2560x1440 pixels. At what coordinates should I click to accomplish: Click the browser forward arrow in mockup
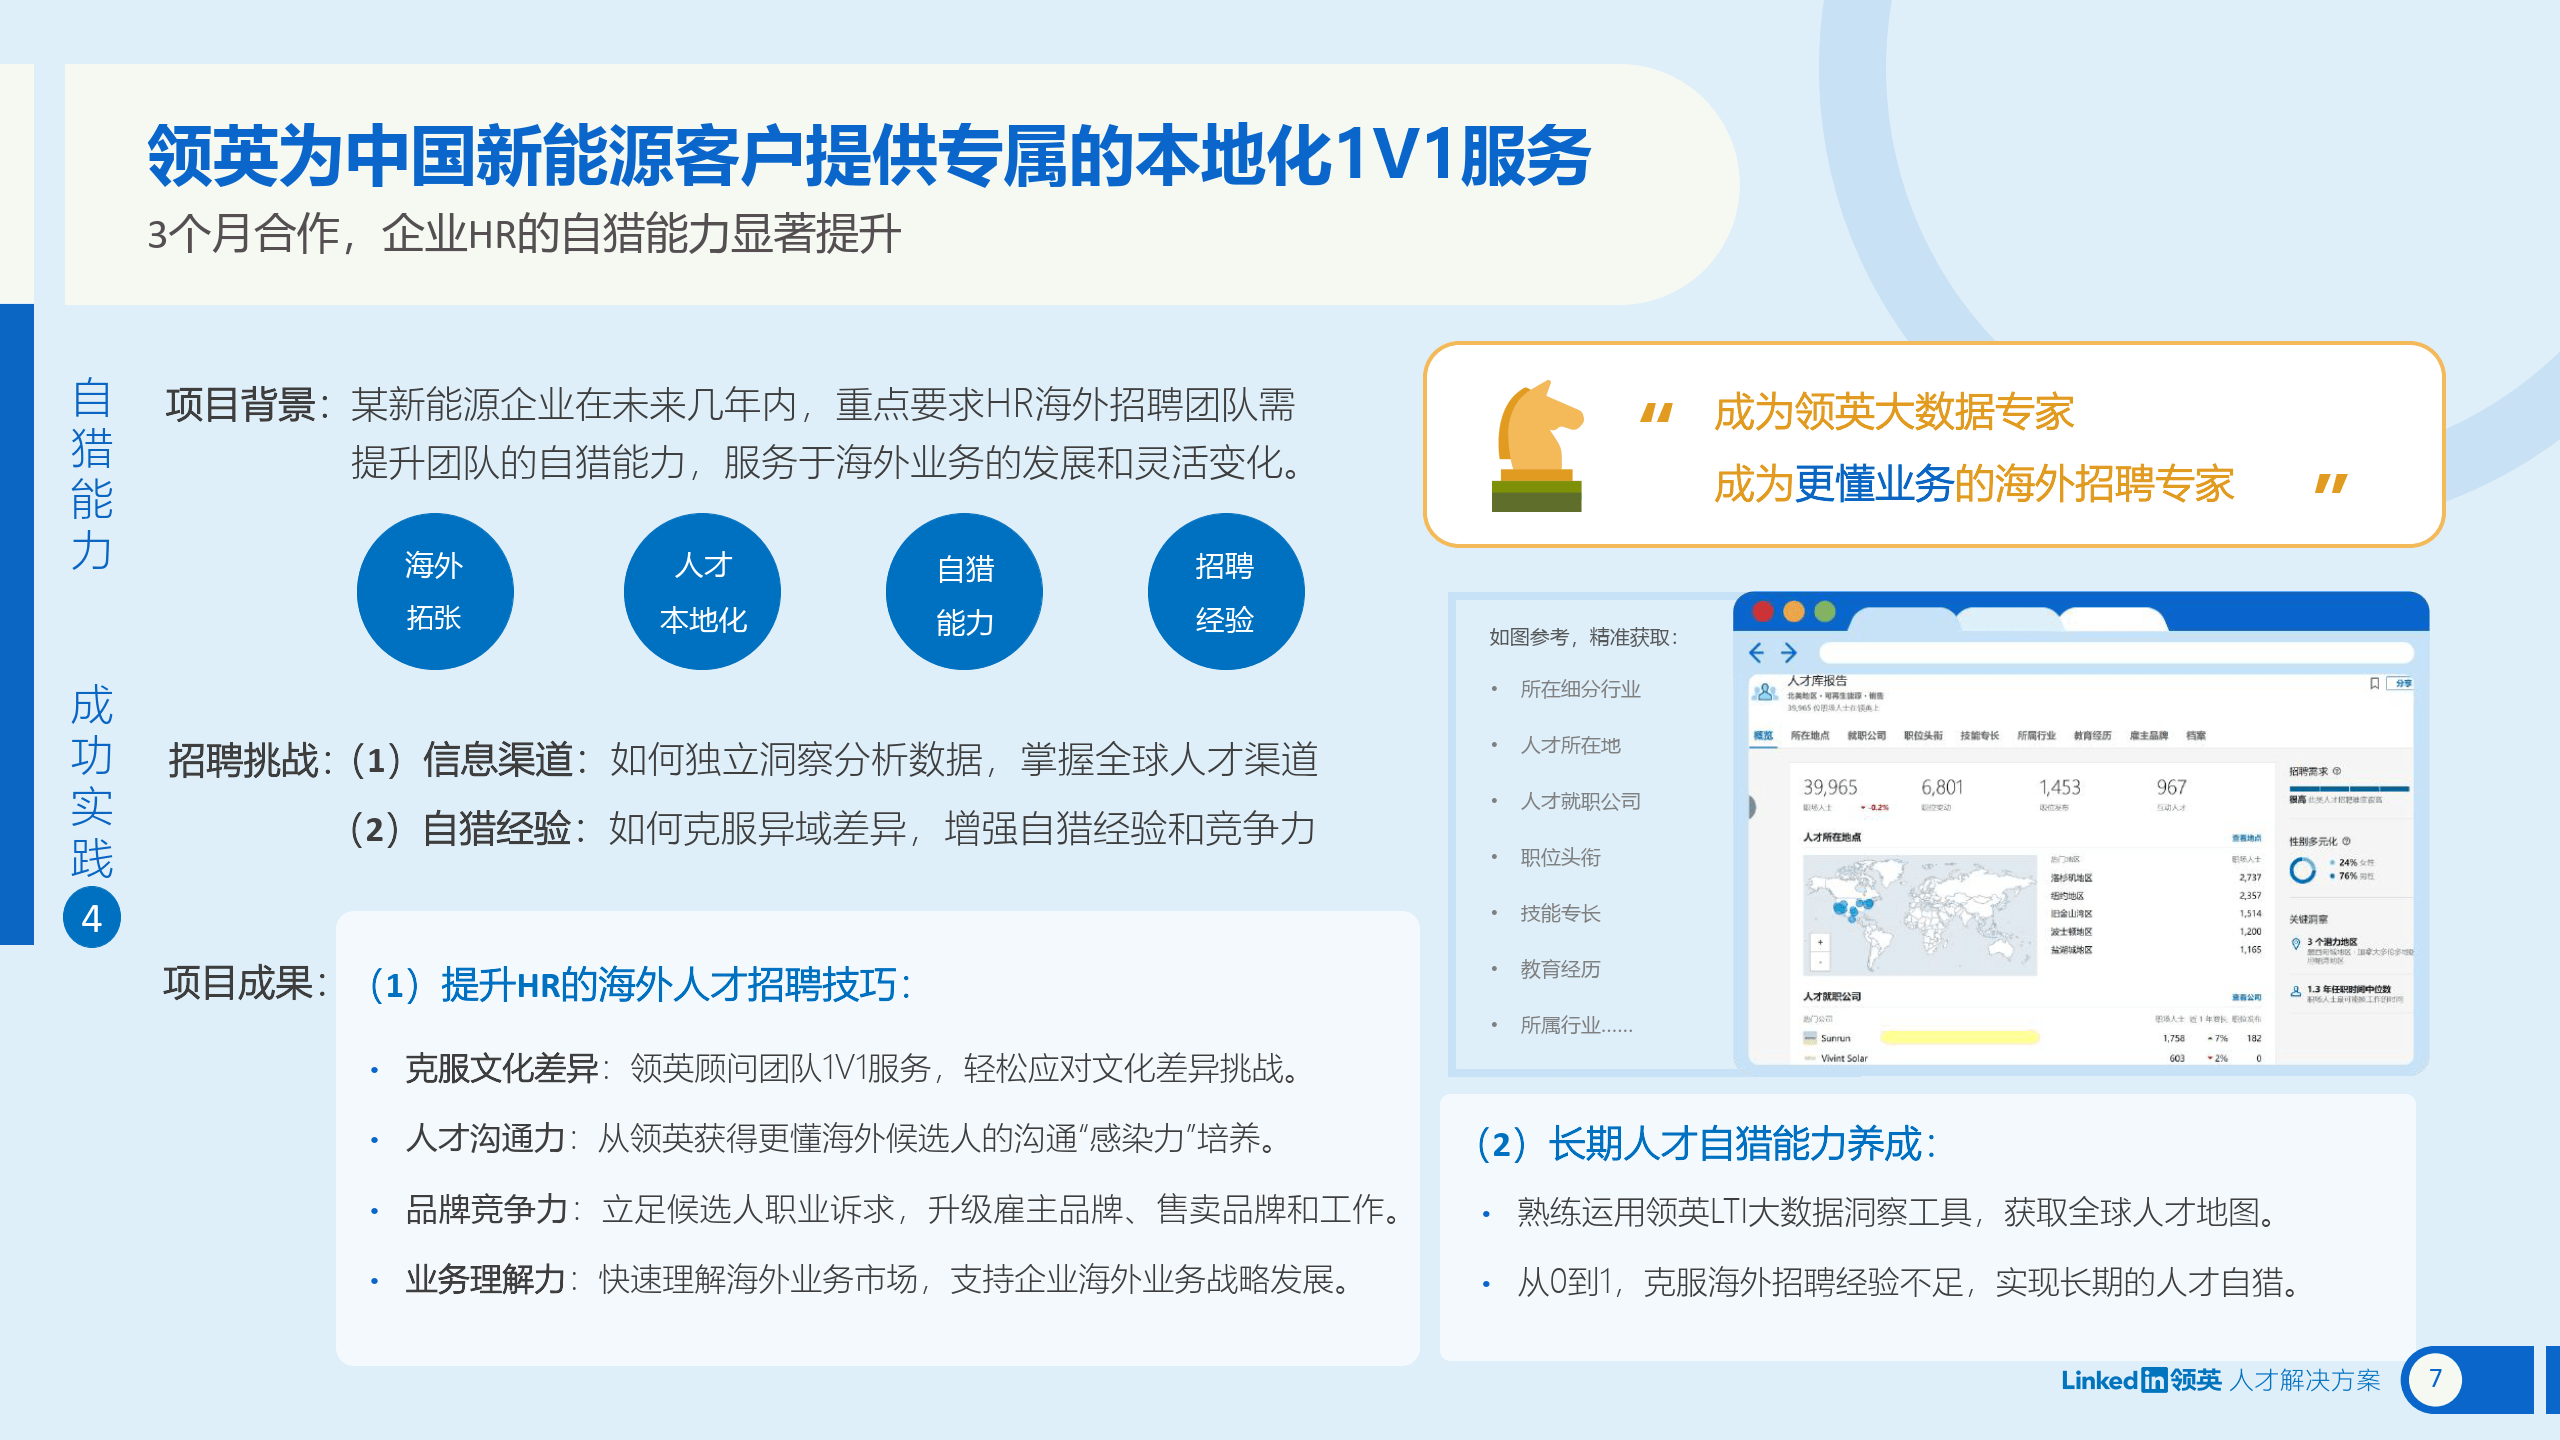[1789, 653]
